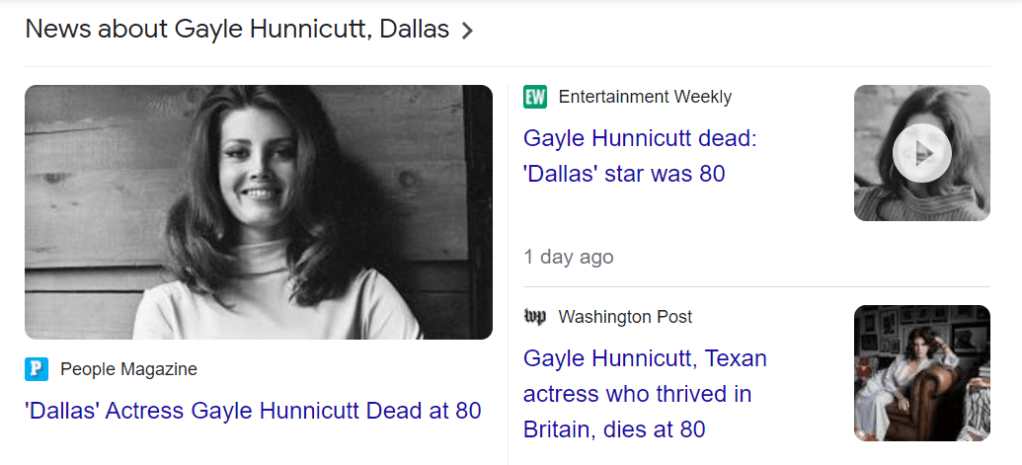1022x465 pixels.
Task: Click the People Magazine 'P' logo icon
Action: coord(36,369)
